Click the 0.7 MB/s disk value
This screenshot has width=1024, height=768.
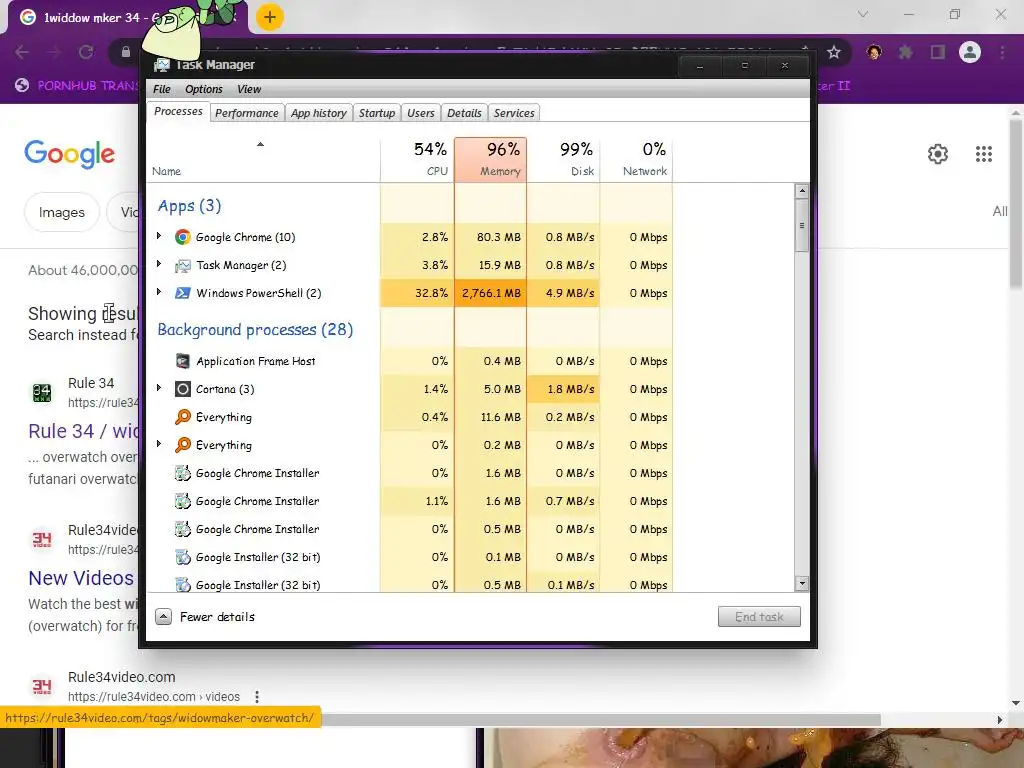click(x=570, y=501)
